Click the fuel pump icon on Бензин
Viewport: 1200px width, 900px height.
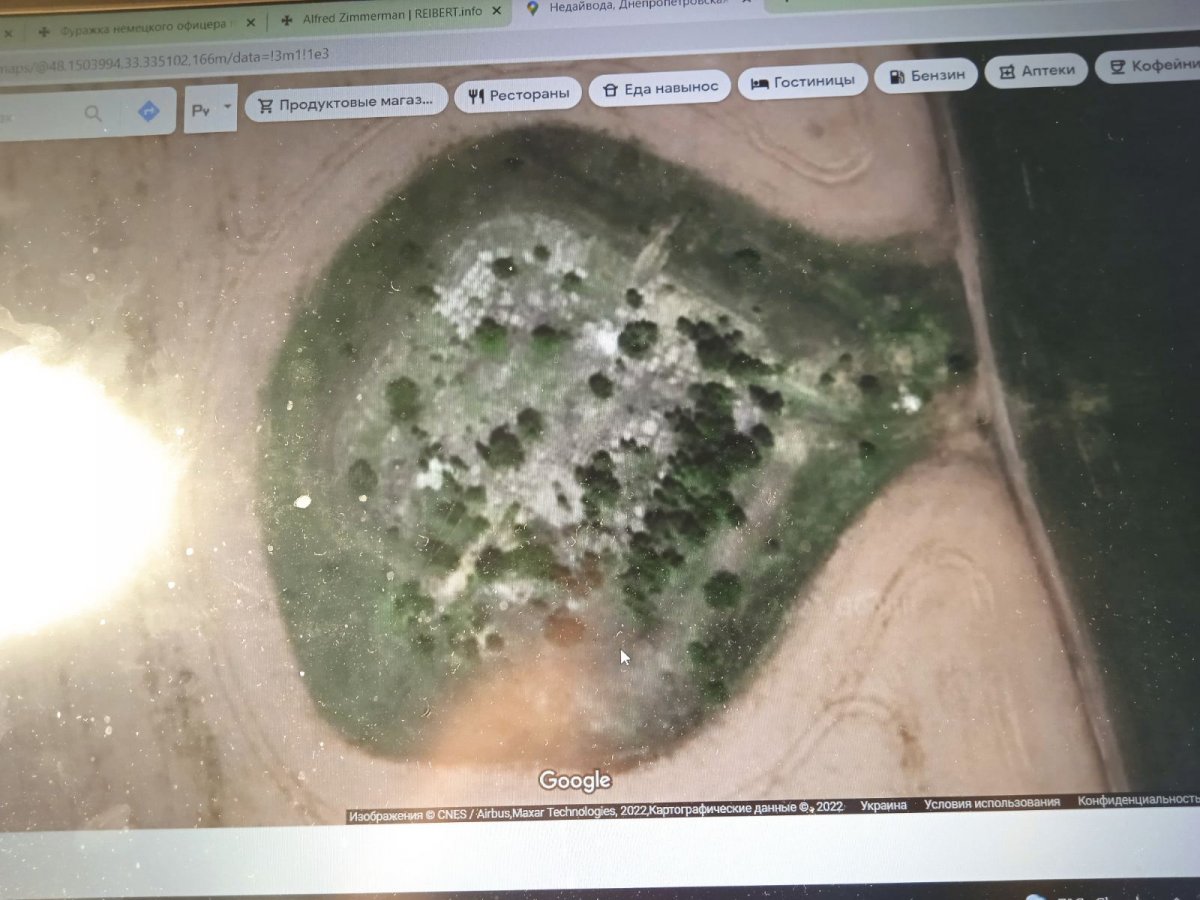pyautogui.click(x=896, y=76)
